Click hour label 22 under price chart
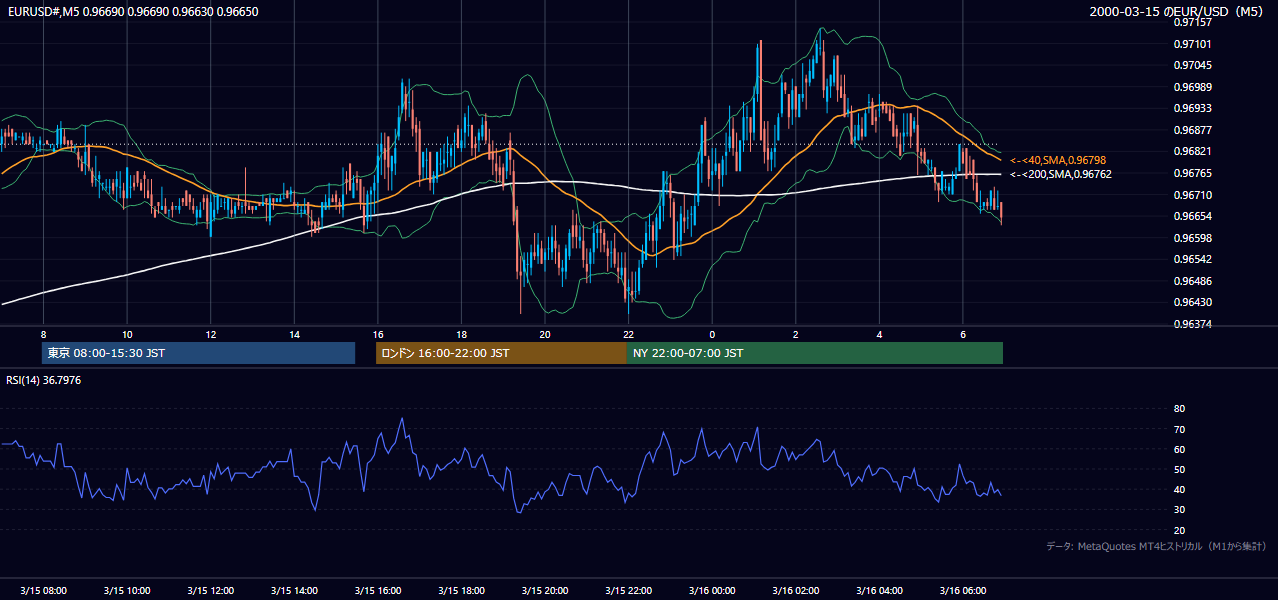The width and height of the screenshot is (1278, 600). (x=628, y=334)
